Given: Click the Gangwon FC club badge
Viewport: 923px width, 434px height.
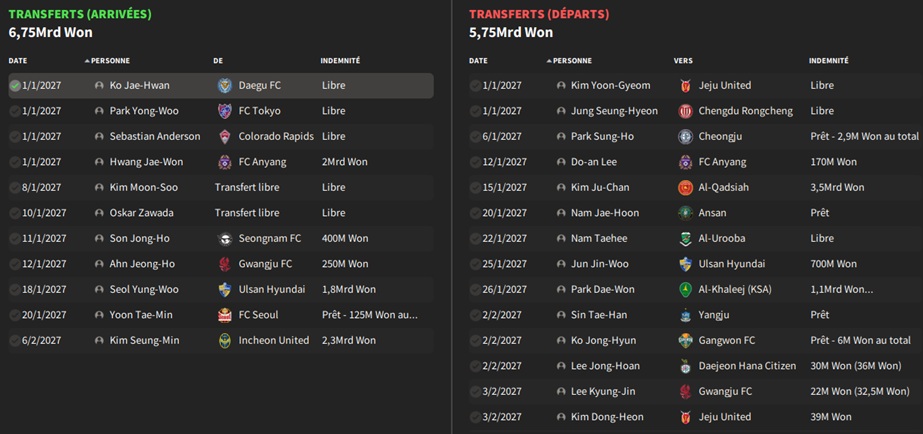Looking at the screenshot, I should [x=685, y=341].
